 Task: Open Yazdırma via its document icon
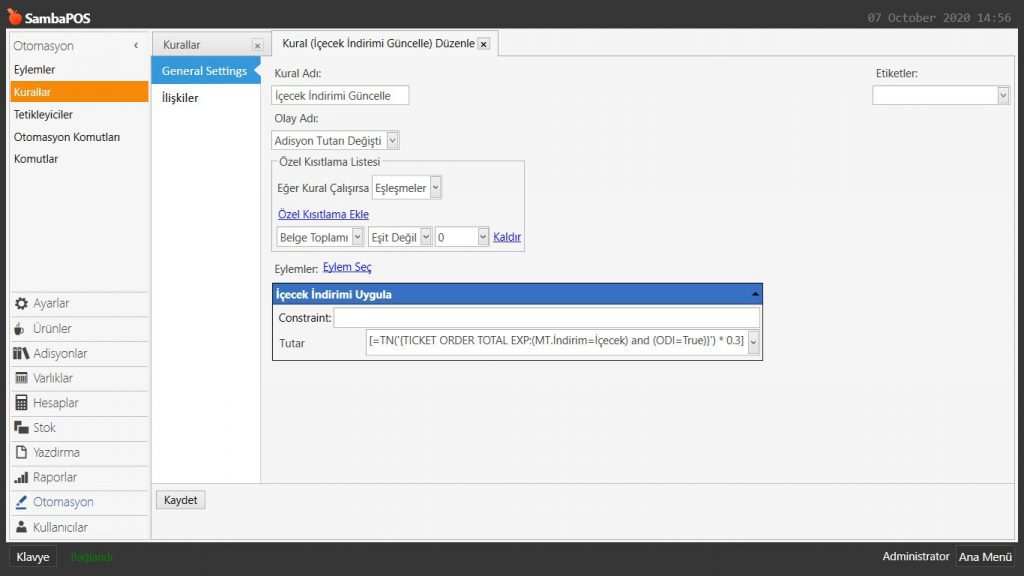tap(21, 453)
